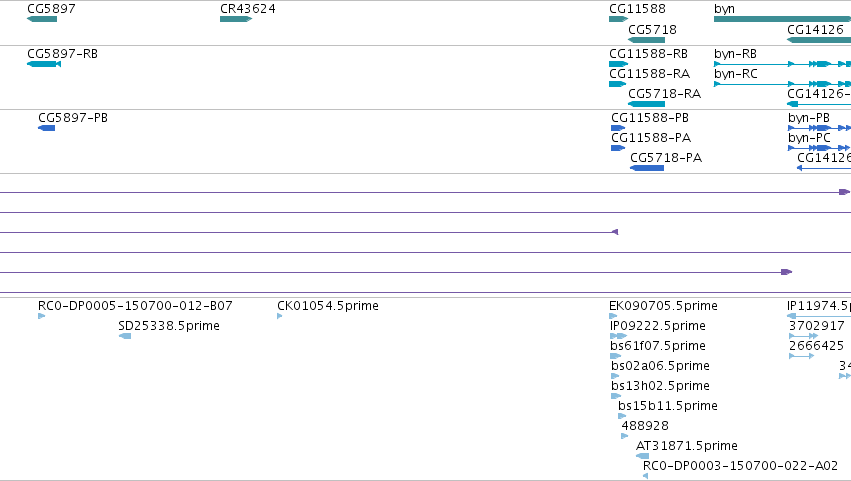Screen dimensions: 851x481
Task: Click the RC0-DP0003-150700-022-A02 label
Action: click(x=740, y=466)
